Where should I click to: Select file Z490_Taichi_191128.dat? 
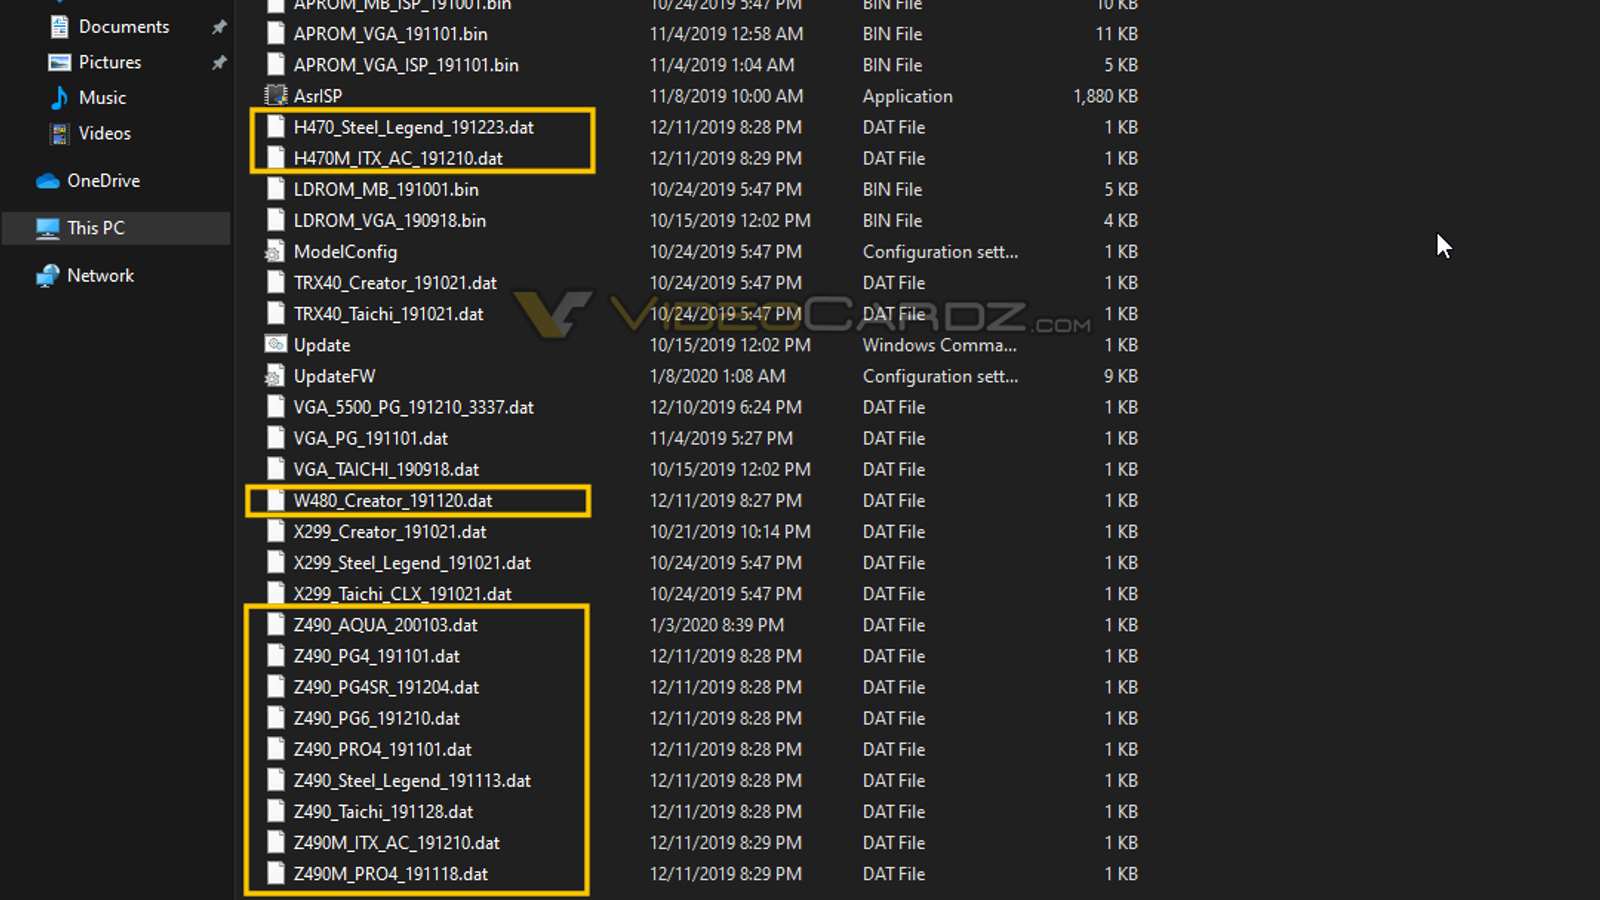[384, 811]
